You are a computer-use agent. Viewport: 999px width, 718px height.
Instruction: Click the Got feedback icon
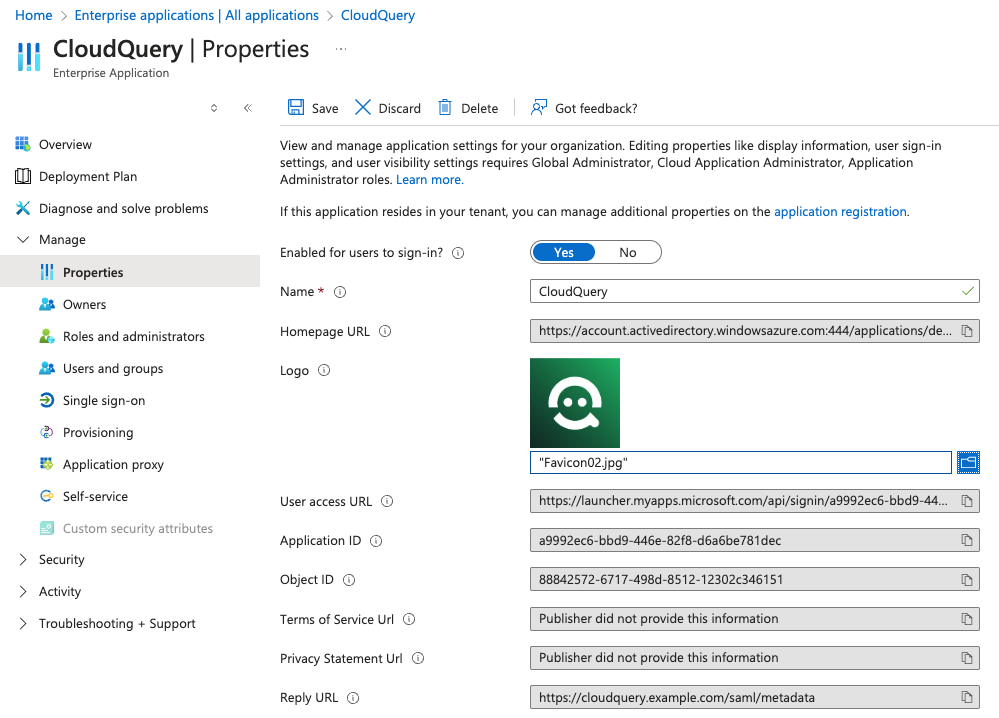point(539,108)
